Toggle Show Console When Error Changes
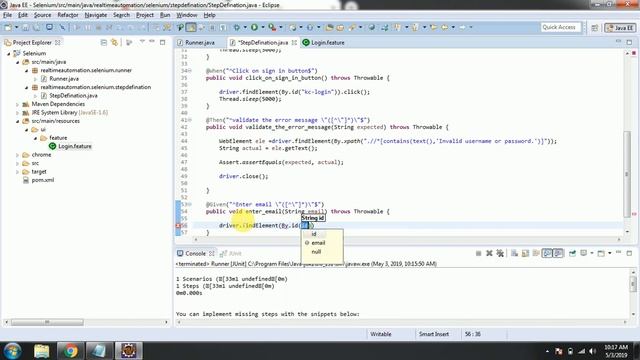The image size is (640, 360). click(558, 253)
